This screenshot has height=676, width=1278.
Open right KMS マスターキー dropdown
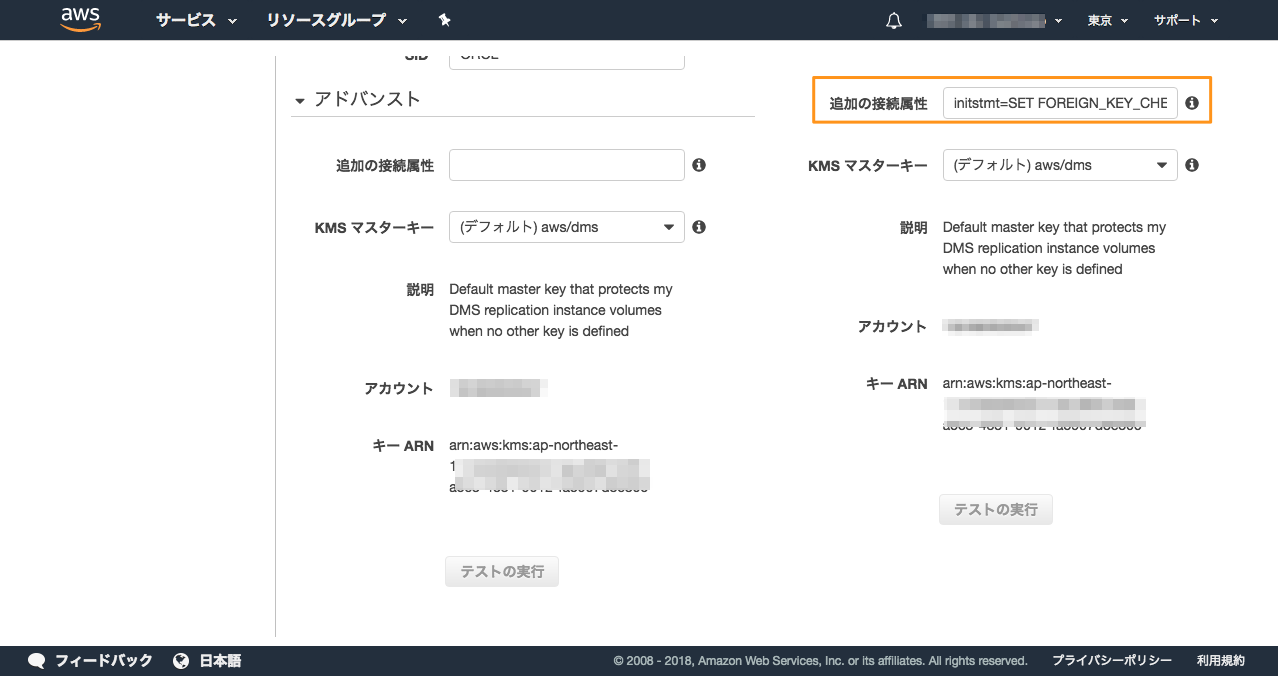point(1059,165)
